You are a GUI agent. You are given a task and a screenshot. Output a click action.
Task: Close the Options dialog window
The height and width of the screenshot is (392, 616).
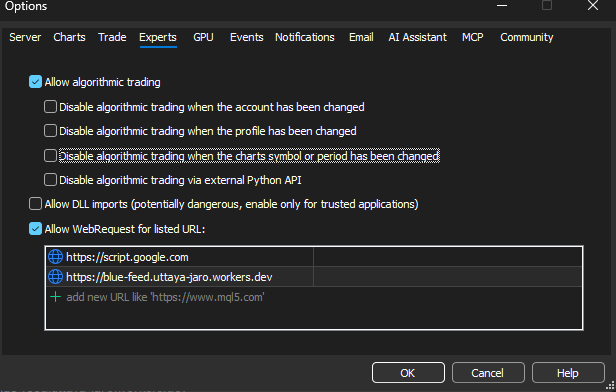coord(593,5)
